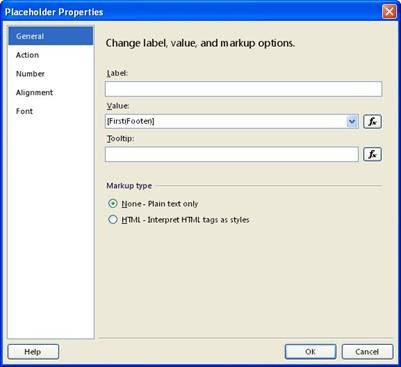The width and height of the screenshot is (401, 367).
Task: Close the Placeholder Properties dialog
Action: pos(389,12)
